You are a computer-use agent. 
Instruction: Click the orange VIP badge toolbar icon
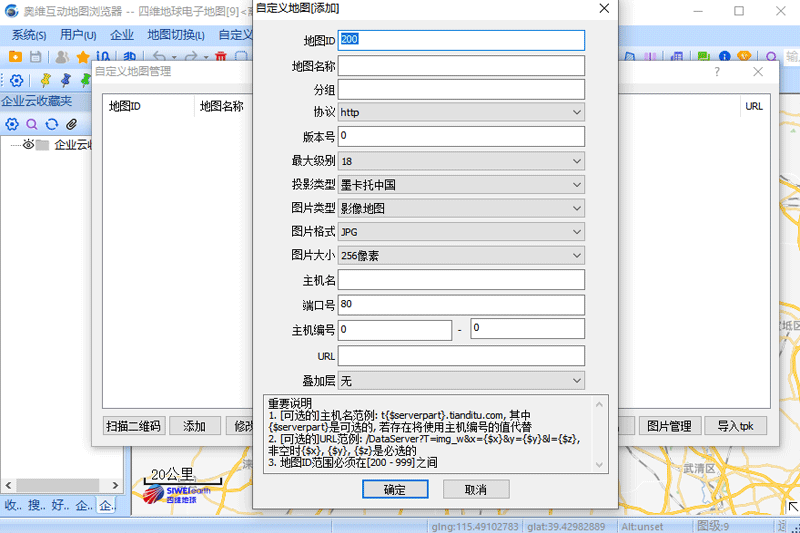744,57
